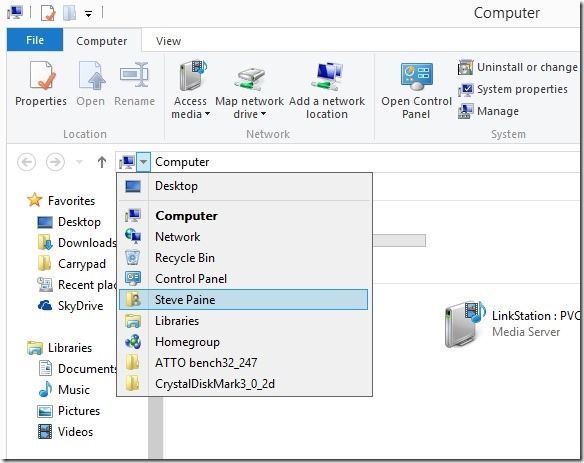
Task: Select the Manage icon in System group
Action: (466, 111)
